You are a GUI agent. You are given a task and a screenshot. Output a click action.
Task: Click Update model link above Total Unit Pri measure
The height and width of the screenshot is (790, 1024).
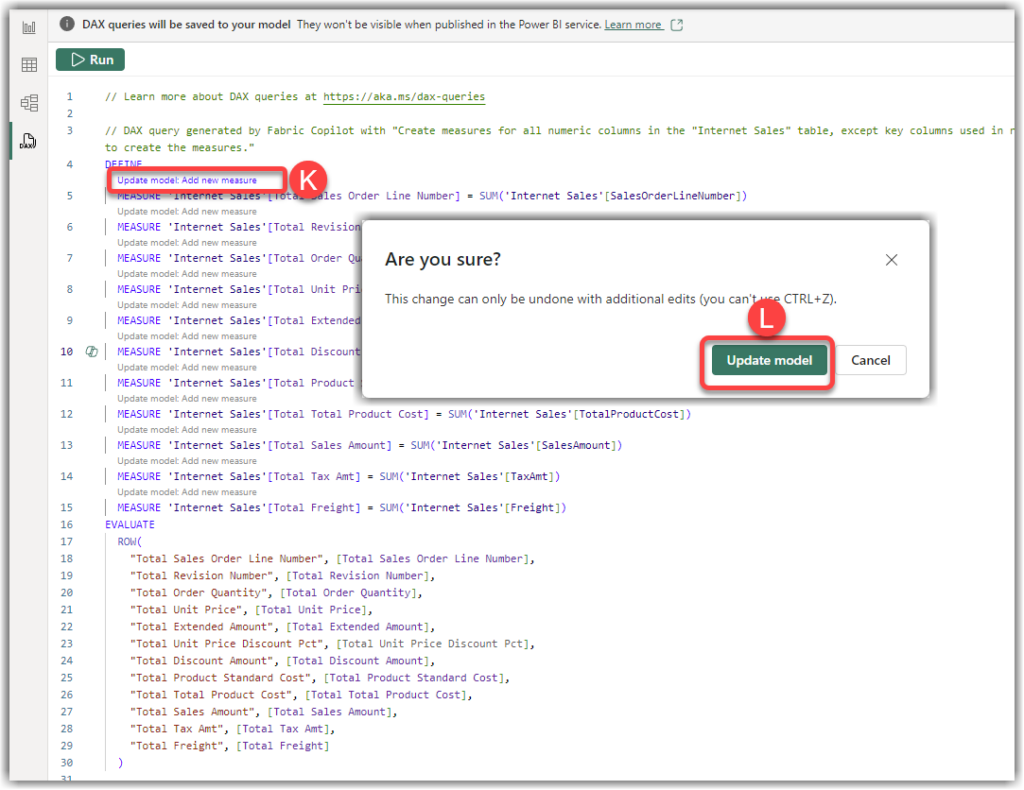(x=187, y=274)
